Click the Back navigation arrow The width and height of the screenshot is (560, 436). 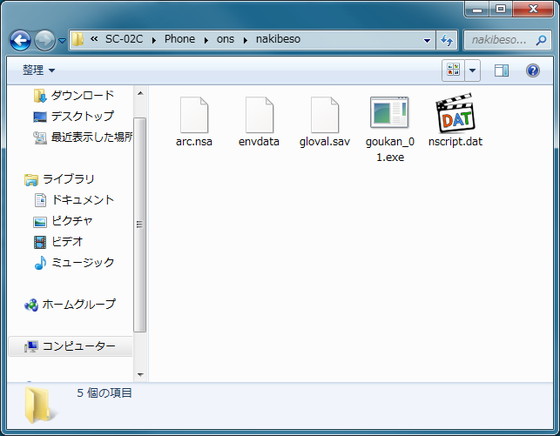pyautogui.click(x=20, y=40)
